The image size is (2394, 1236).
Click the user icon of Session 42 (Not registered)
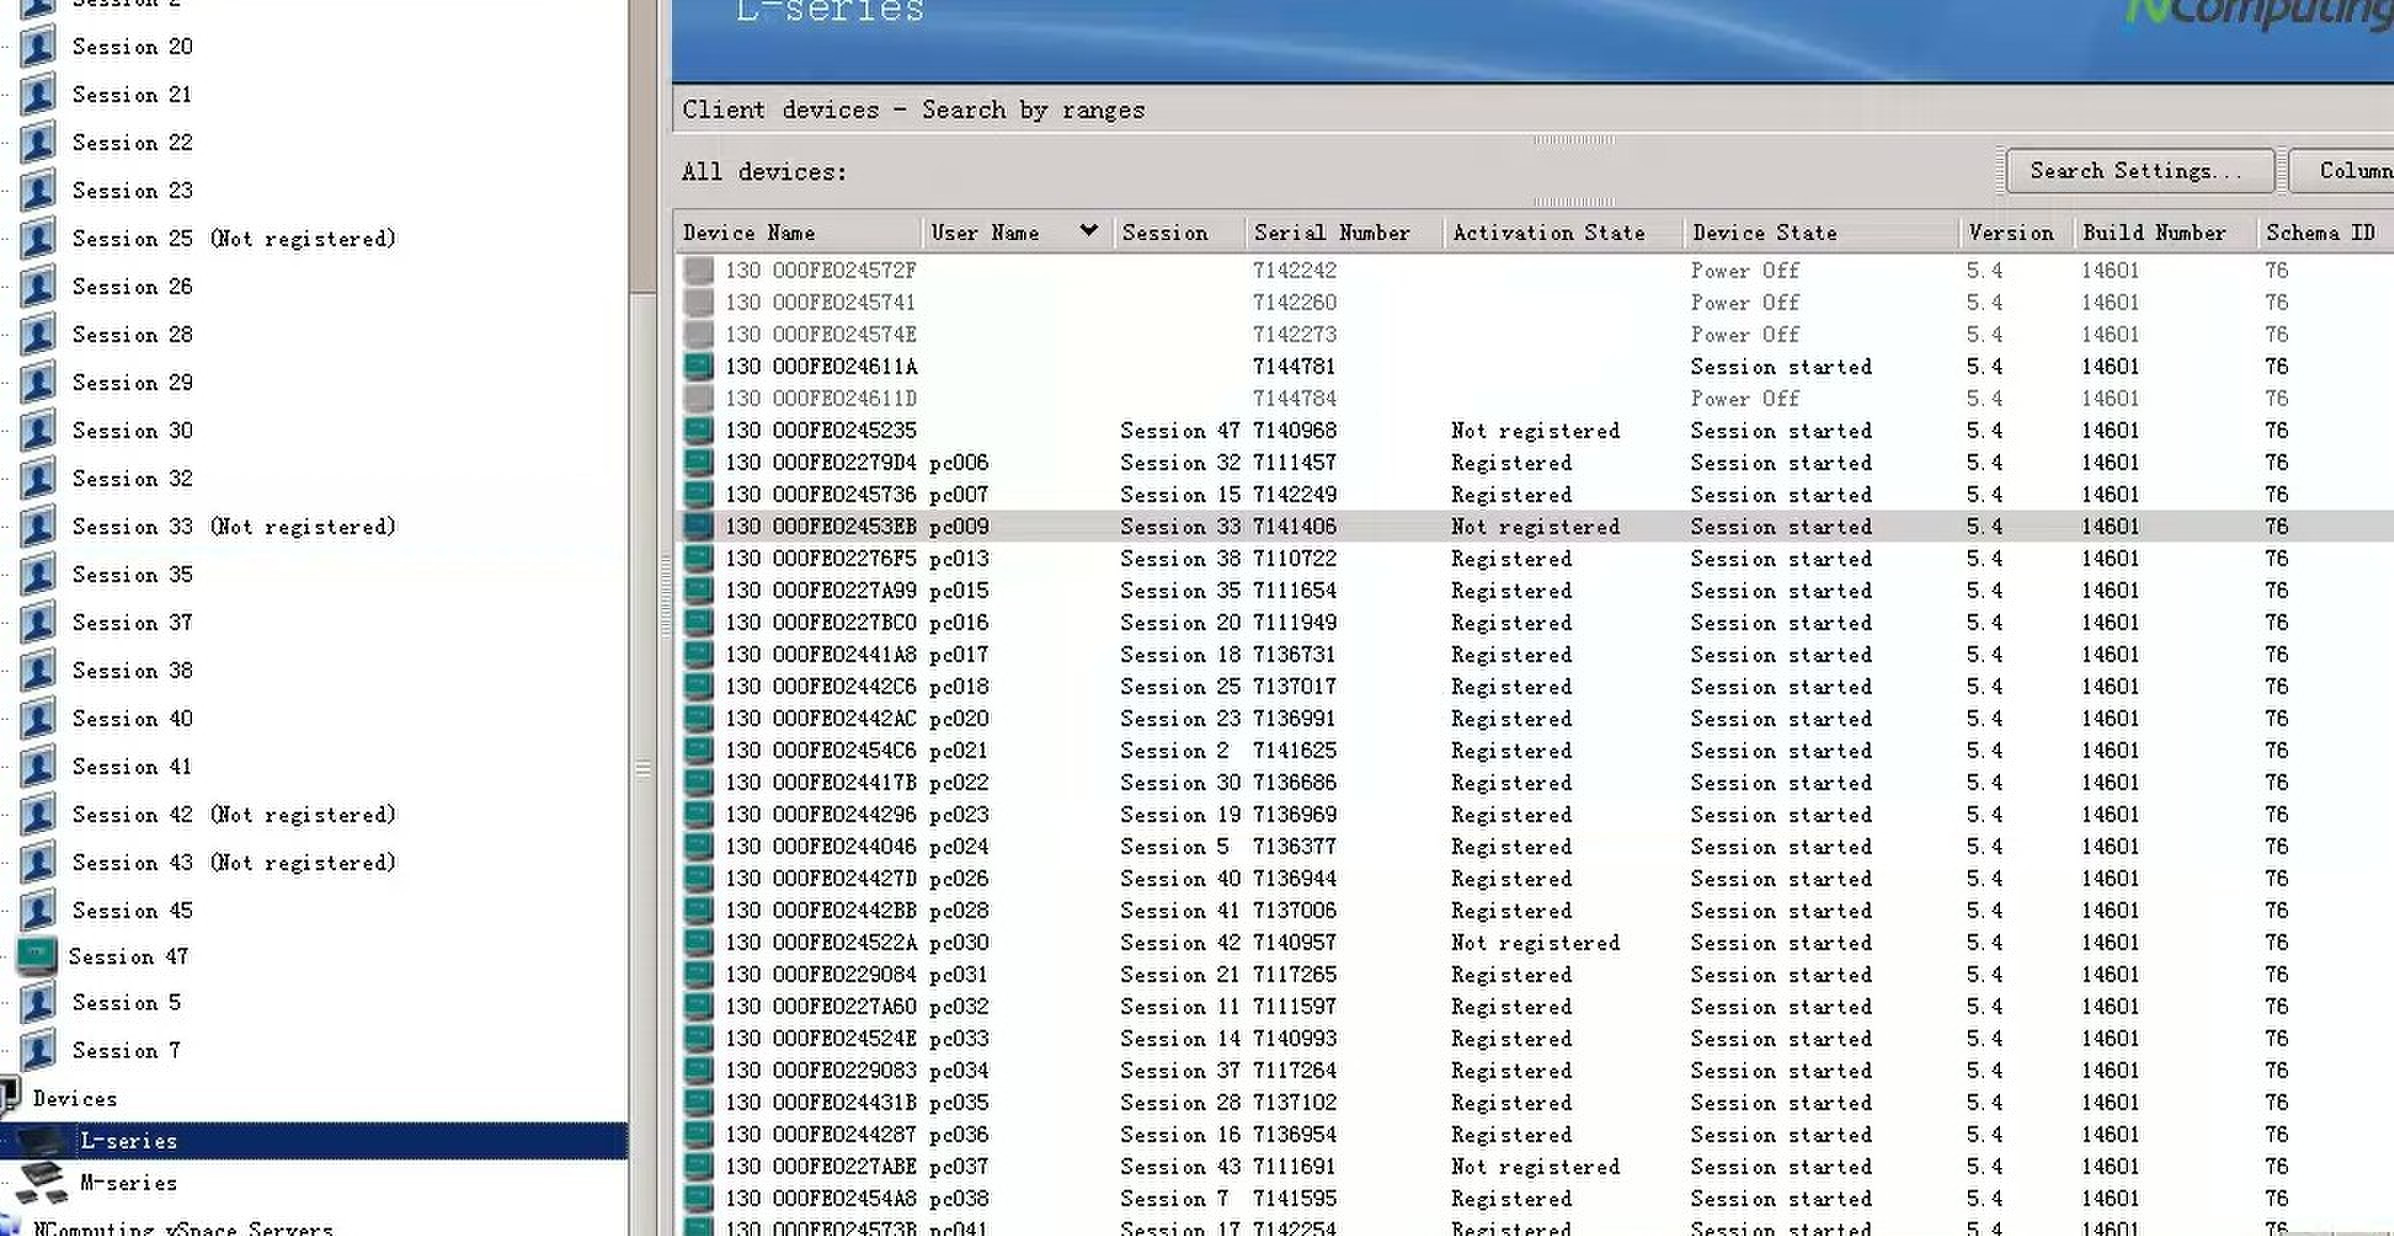[x=38, y=815]
